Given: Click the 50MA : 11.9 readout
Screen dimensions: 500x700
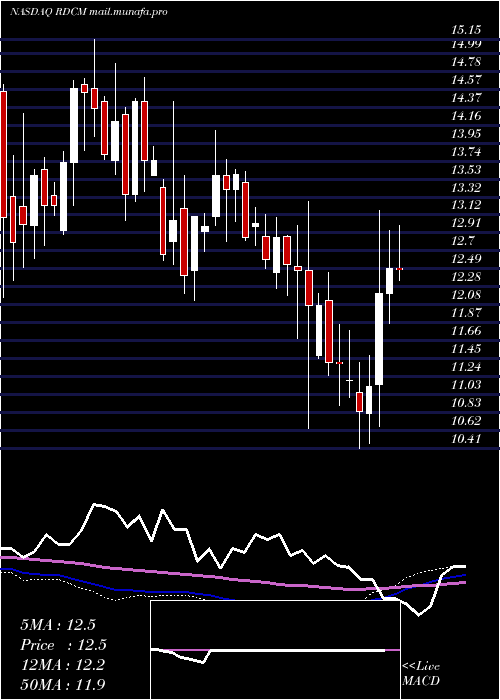Looking at the screenshot, I should [x=62, y=684].
